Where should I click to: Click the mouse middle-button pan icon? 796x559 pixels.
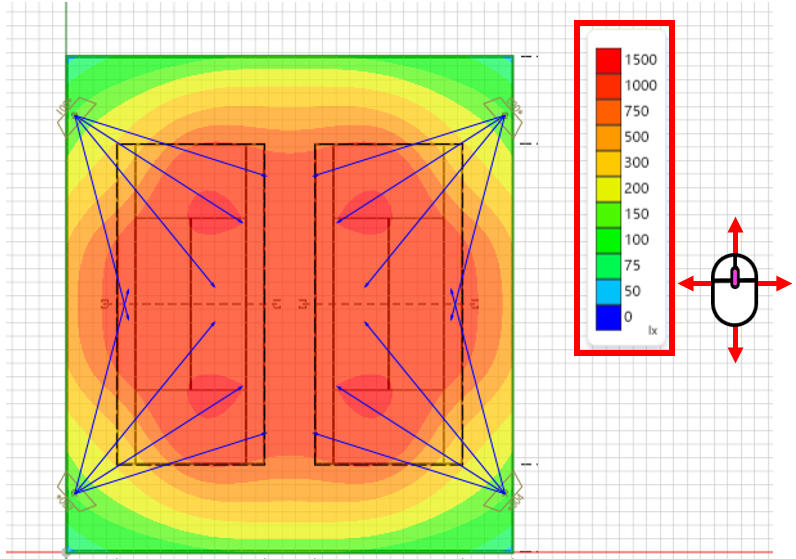pyautogui.click(x=735, y=288)
